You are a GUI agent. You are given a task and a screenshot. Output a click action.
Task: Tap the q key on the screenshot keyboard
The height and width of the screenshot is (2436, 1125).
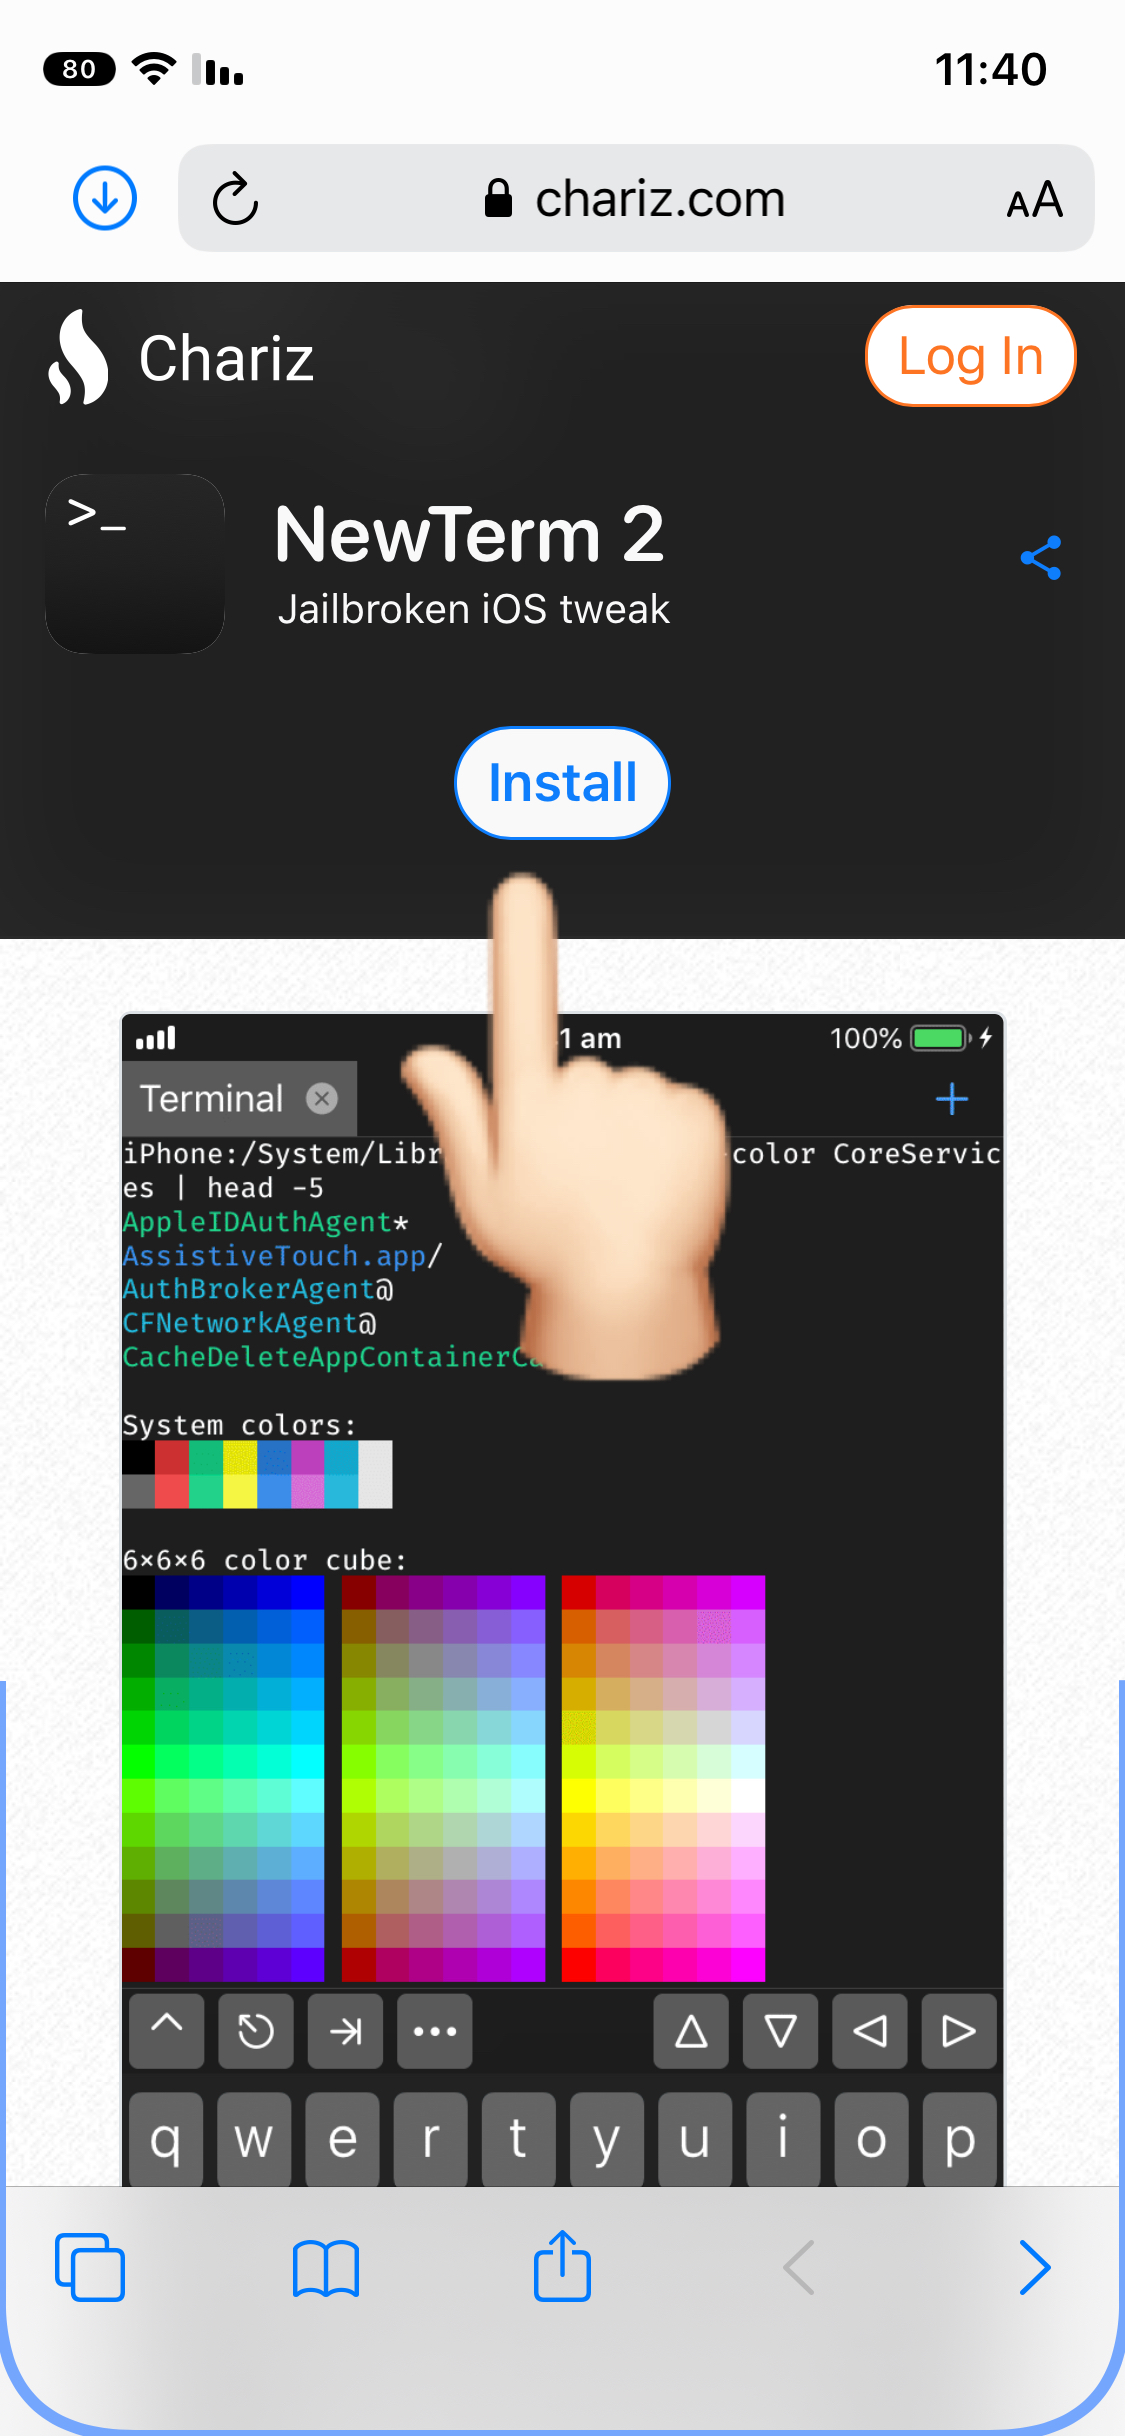click(166, 2139)
